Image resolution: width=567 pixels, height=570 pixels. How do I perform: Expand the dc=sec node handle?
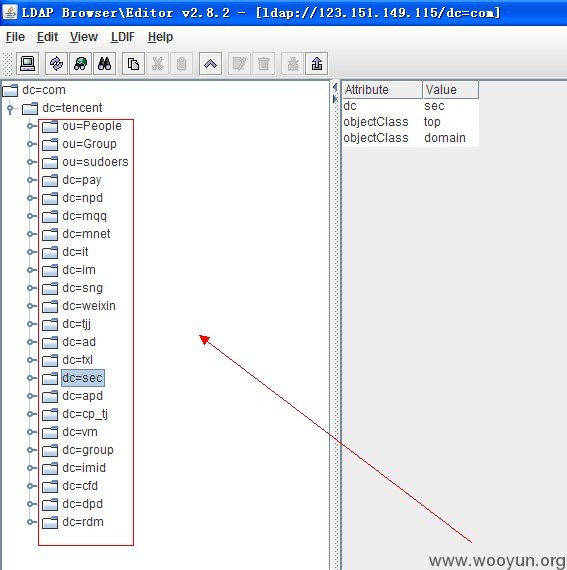(x=32, y=378)
